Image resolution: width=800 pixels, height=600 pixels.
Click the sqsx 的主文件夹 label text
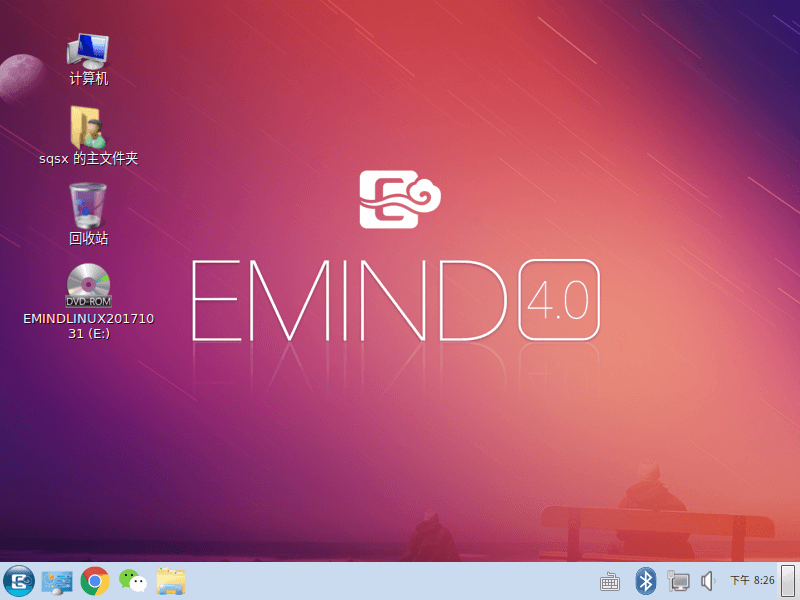pyautogui.click(x=89, y=159)
